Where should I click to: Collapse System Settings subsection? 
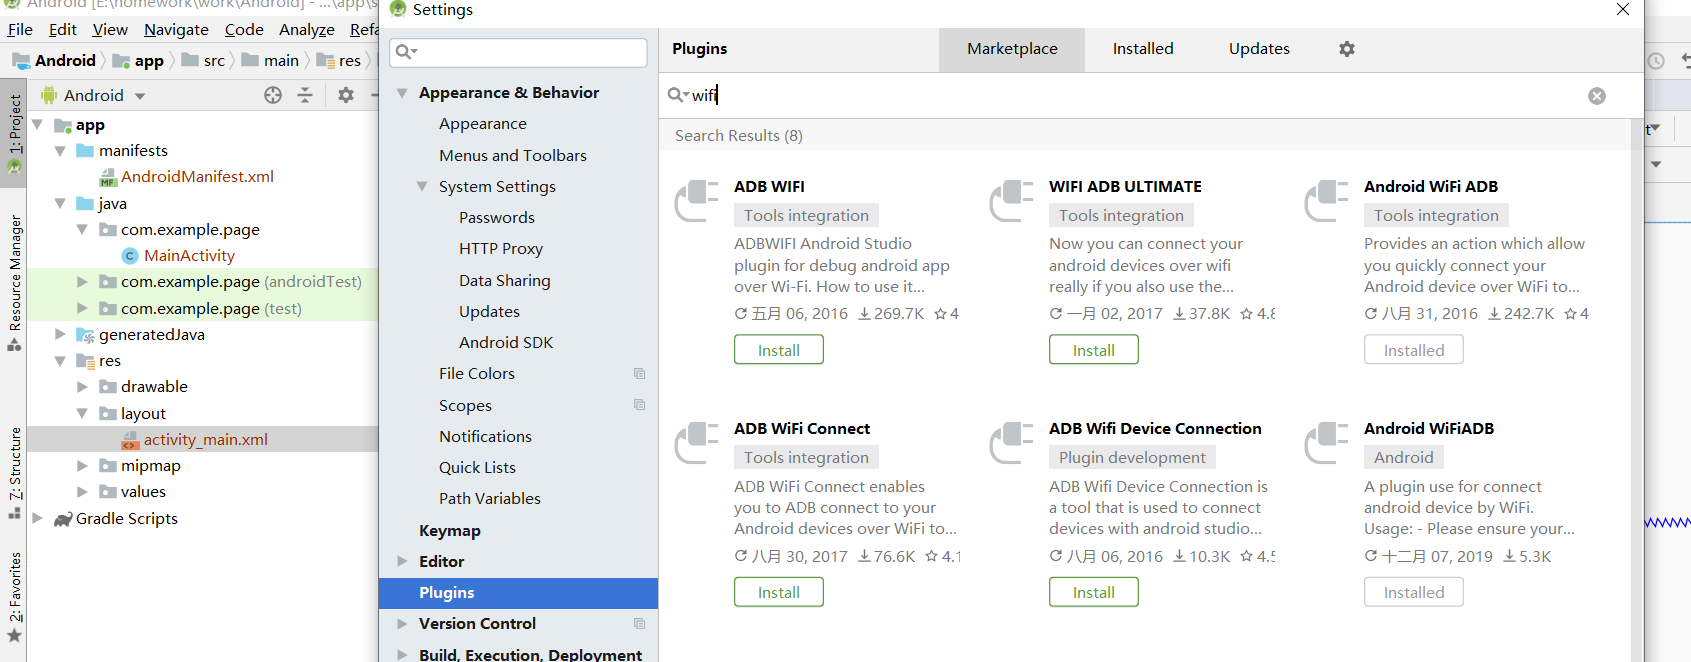[422, 187]
